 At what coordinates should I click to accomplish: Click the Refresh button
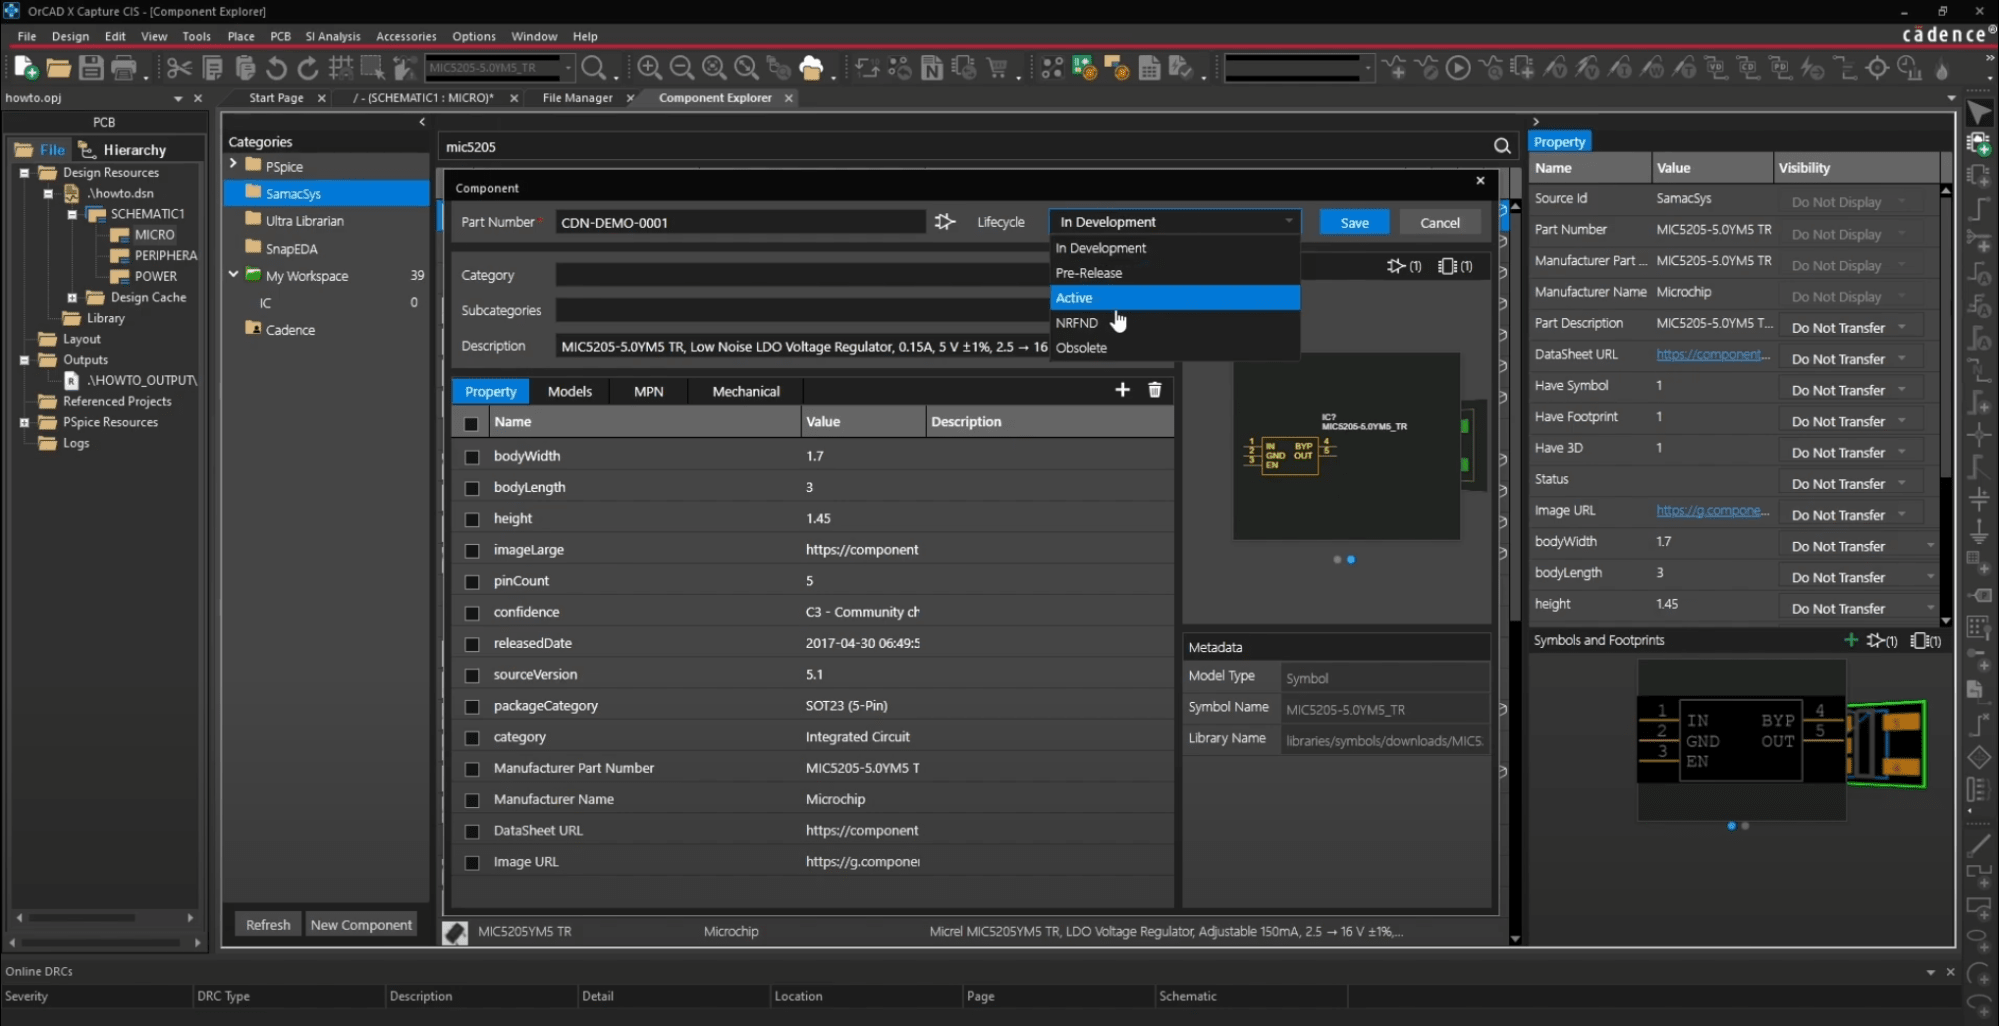click(268, 925)
